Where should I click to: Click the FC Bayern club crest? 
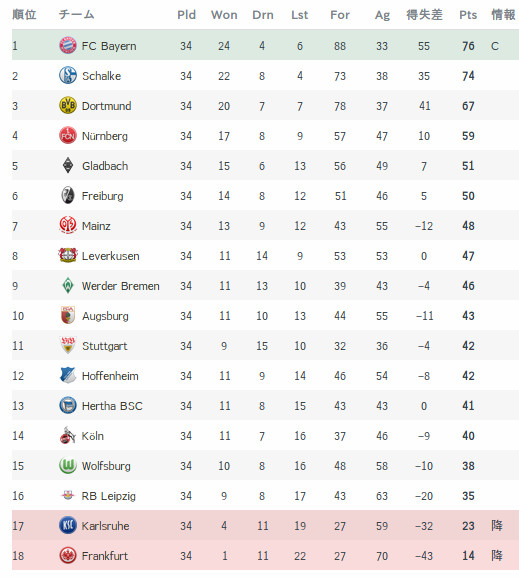pyautogui.click(x=68, y=45)
